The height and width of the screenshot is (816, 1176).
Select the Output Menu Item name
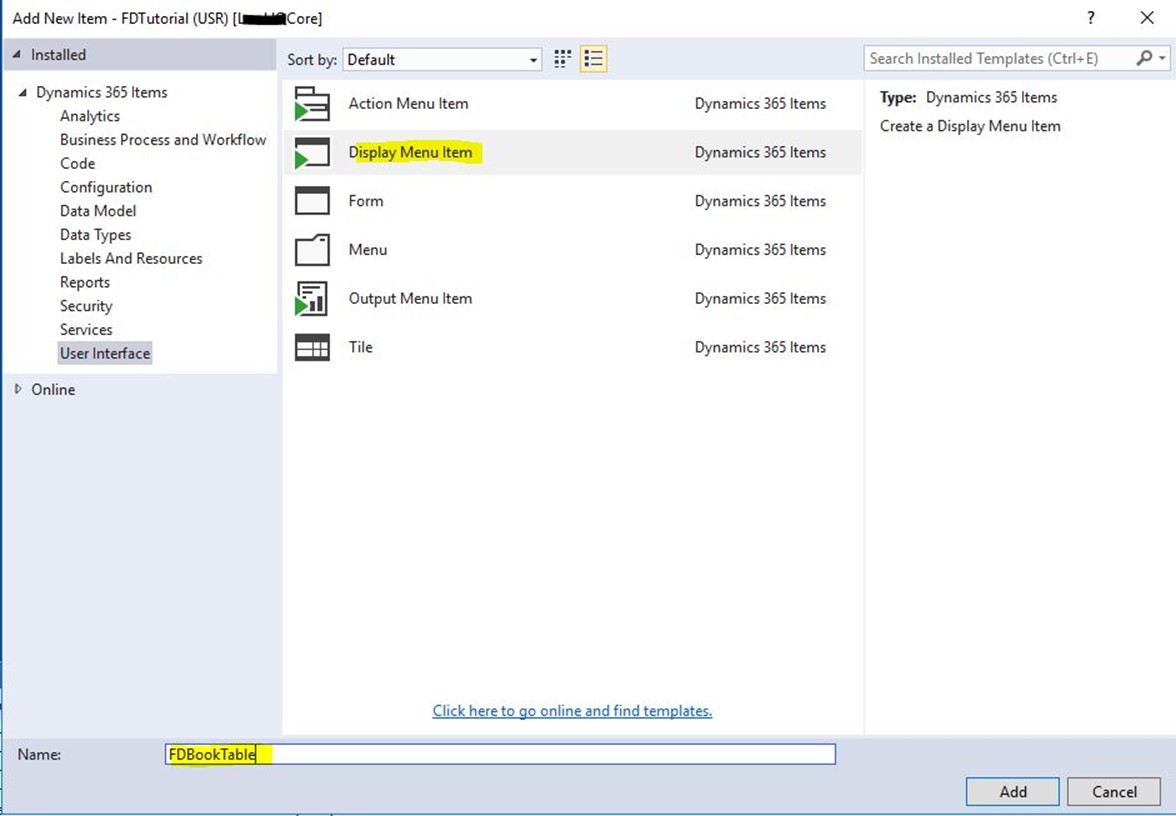click(410, 298)
